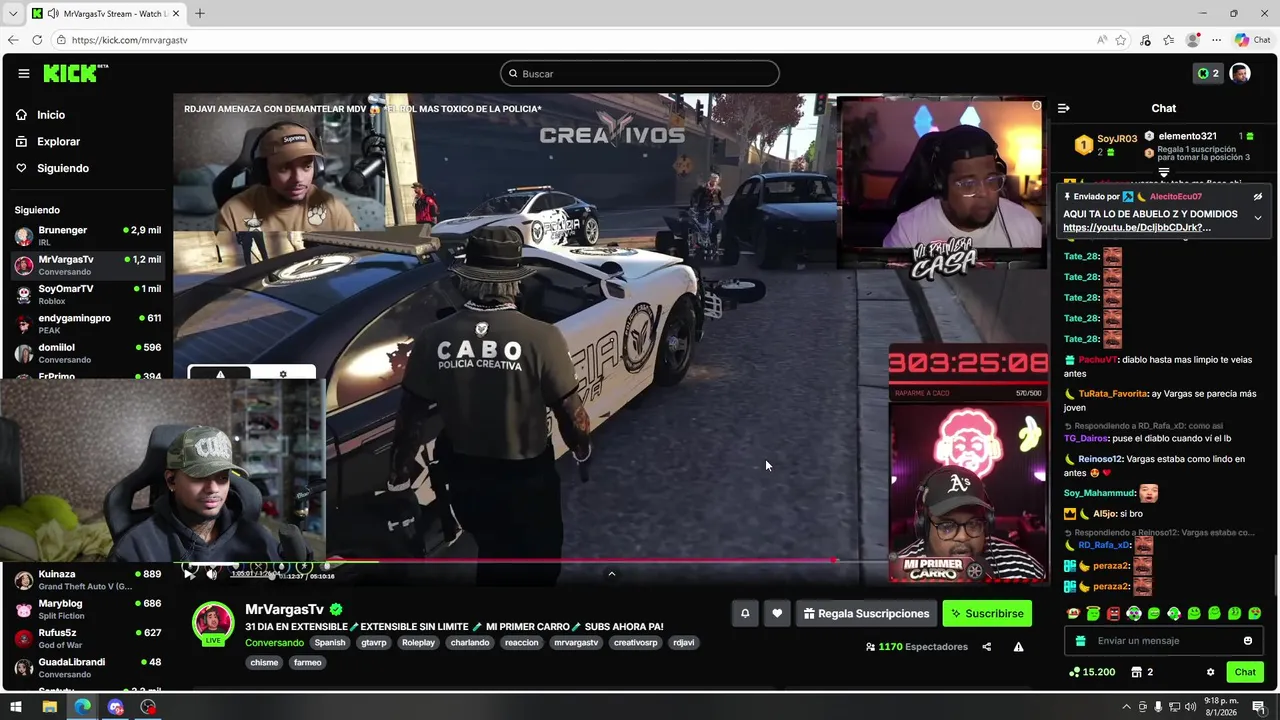1280x720 pixels.
Task: Click the gift icon in message box
Action: [1080, 641]
